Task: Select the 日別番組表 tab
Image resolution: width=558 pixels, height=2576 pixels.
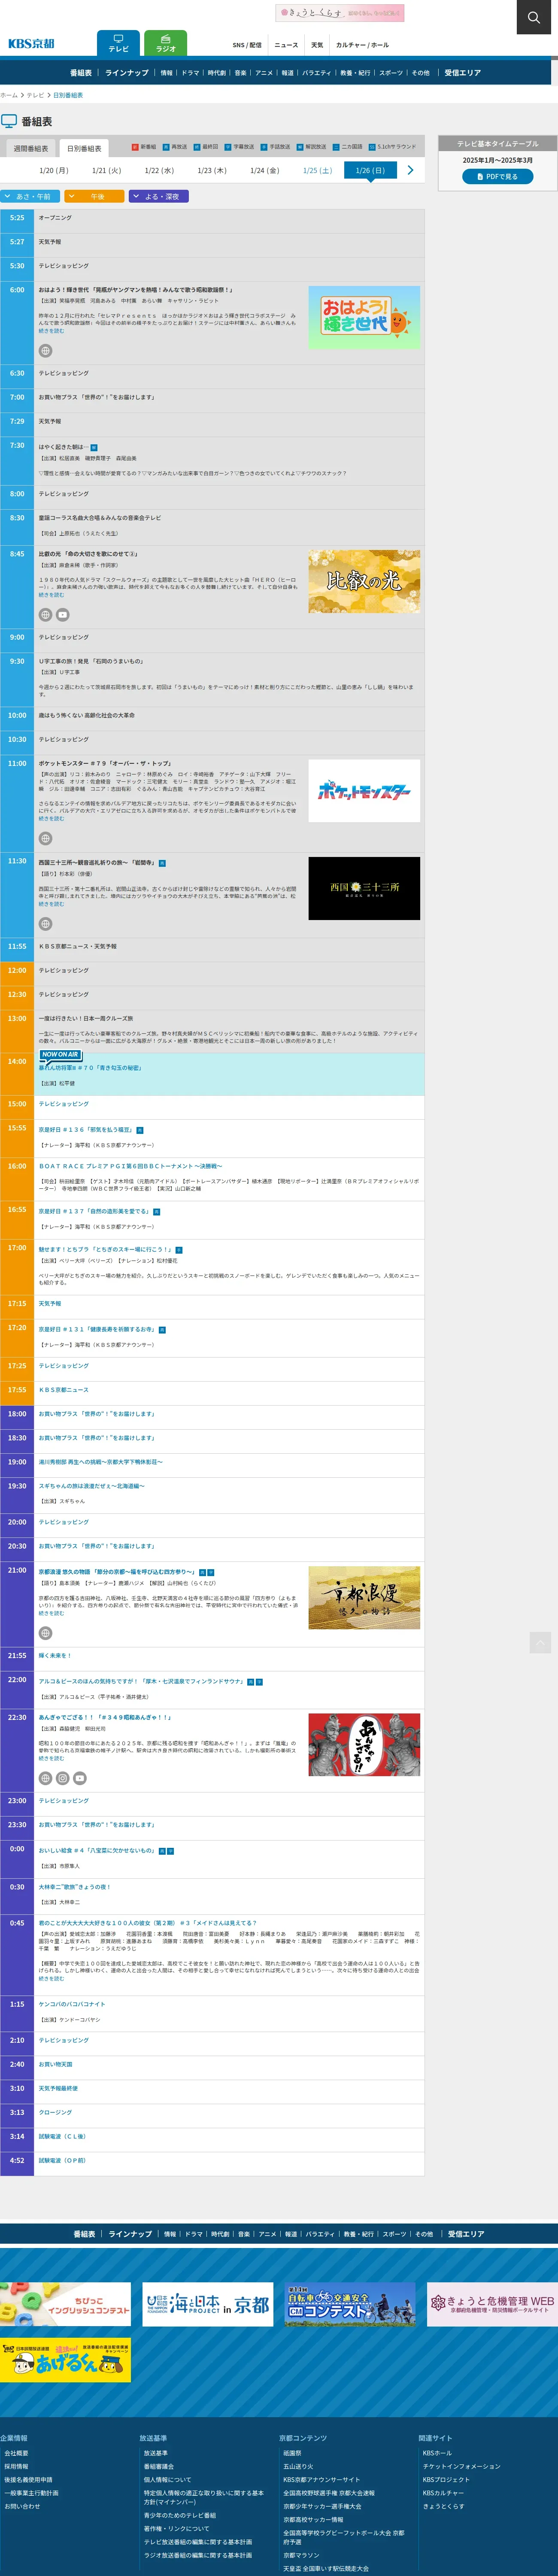Action: coord(84,148)
